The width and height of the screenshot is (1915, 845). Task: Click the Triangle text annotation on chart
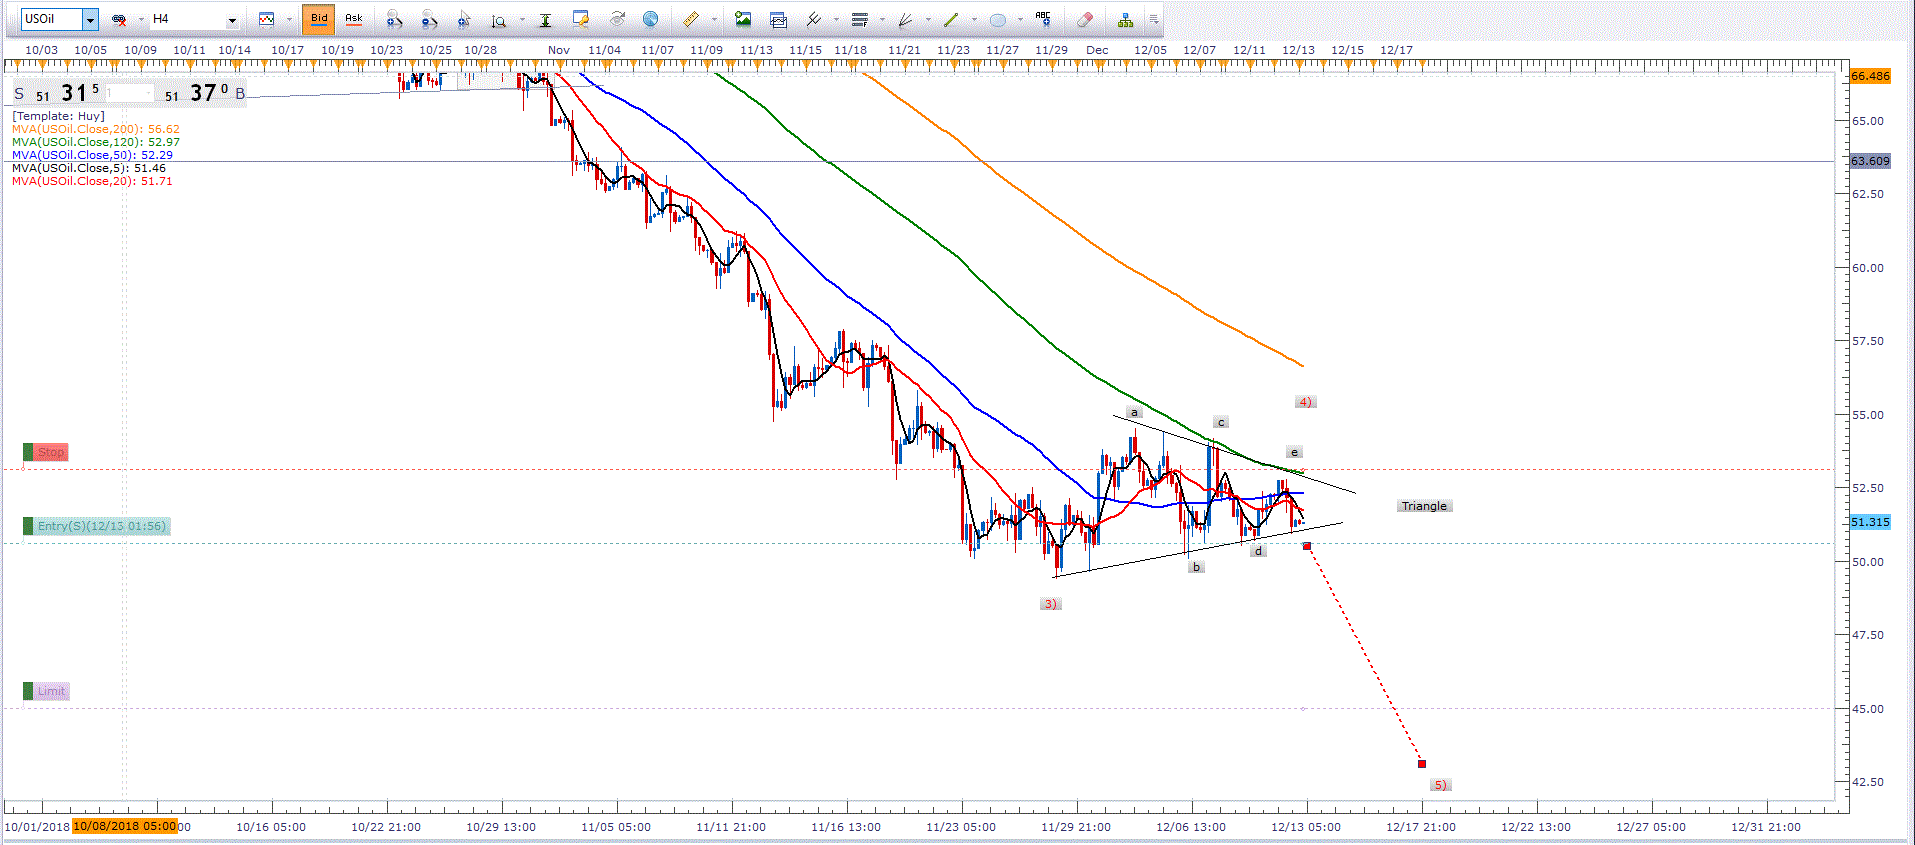pyautogui.click(x=1423, y=506)
